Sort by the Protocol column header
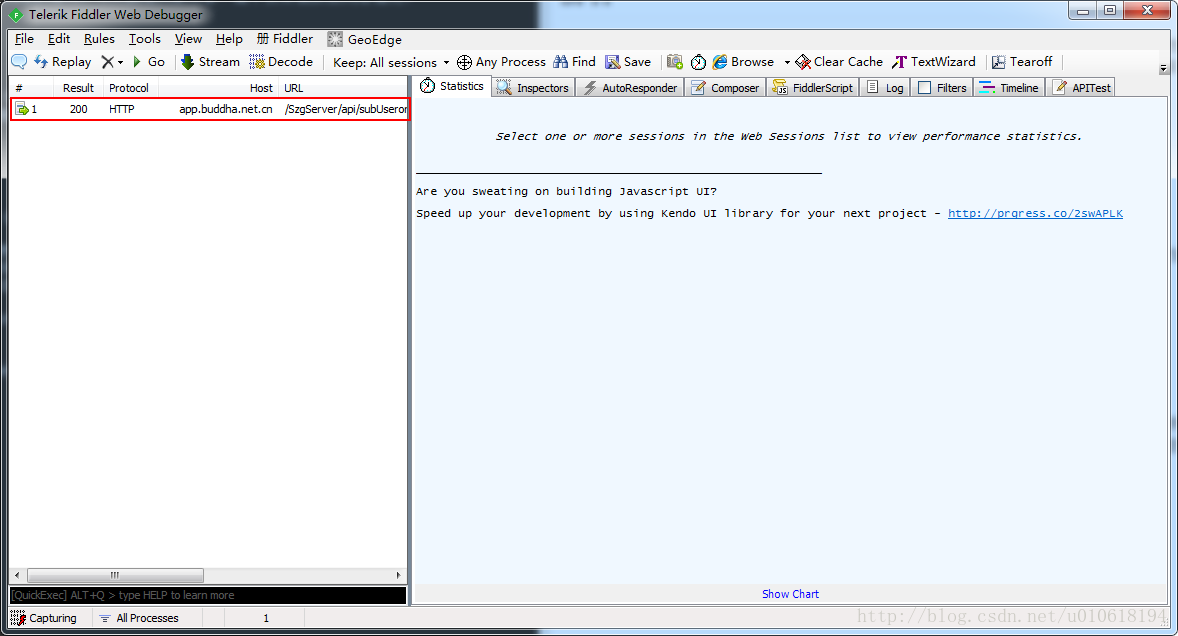The height and width of the screenshot is (636, 1178). 129,88
